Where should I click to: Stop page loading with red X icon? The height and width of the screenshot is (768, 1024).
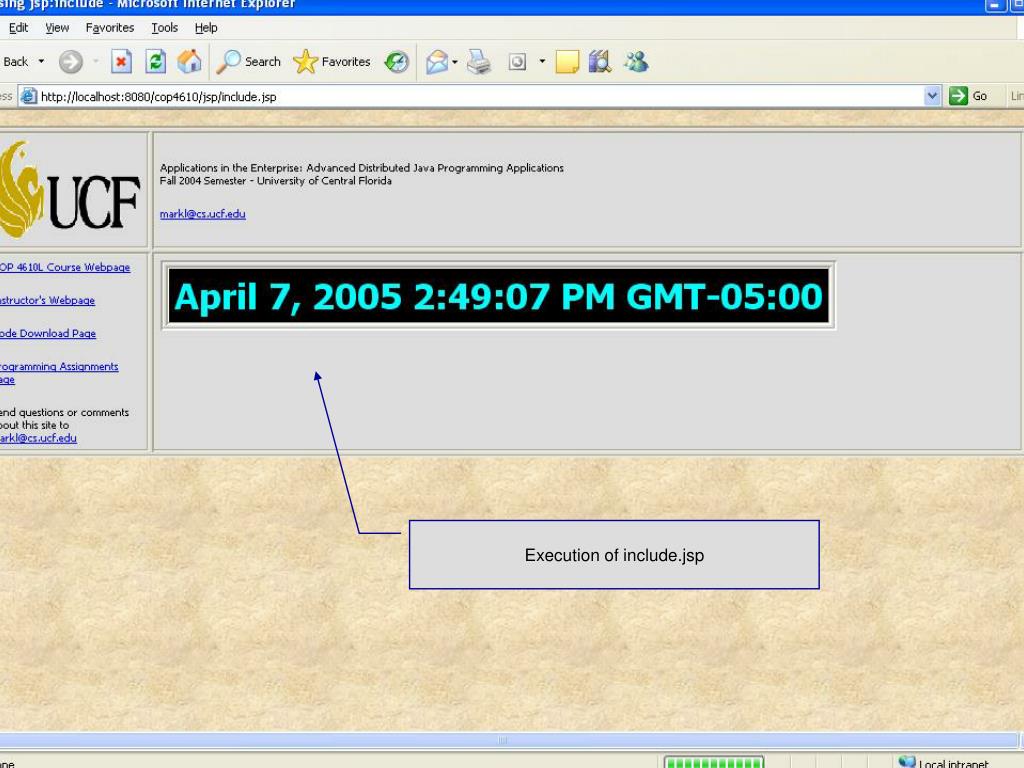point(121,62)
